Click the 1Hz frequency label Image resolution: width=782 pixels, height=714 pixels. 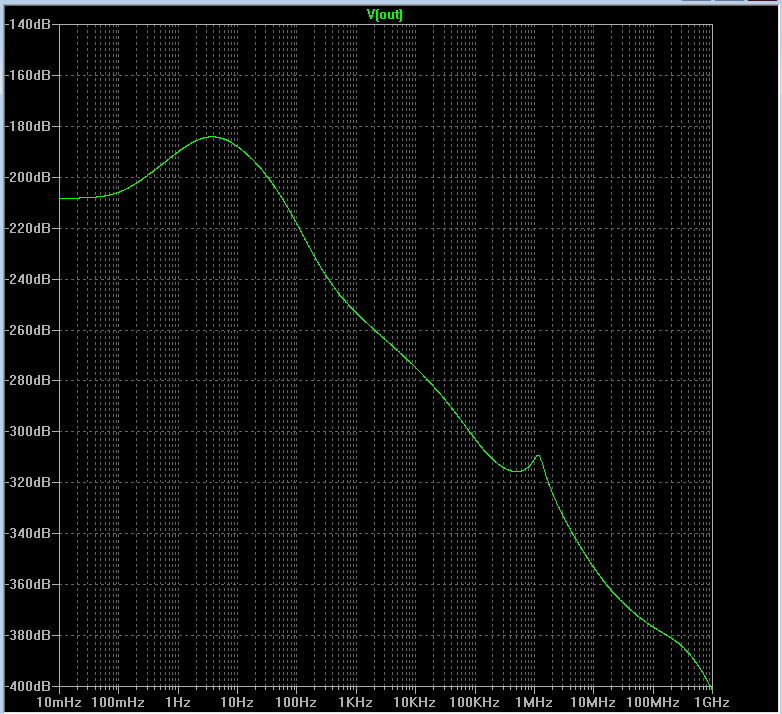178,703
